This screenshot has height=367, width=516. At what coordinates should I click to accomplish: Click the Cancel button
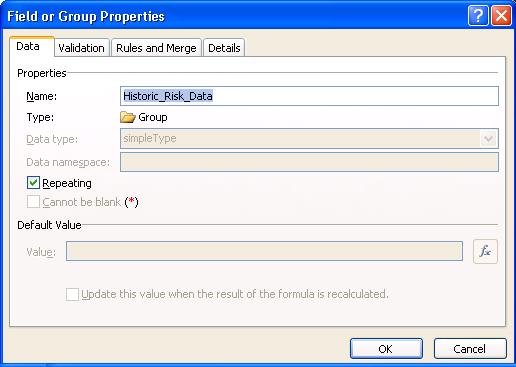470,349
